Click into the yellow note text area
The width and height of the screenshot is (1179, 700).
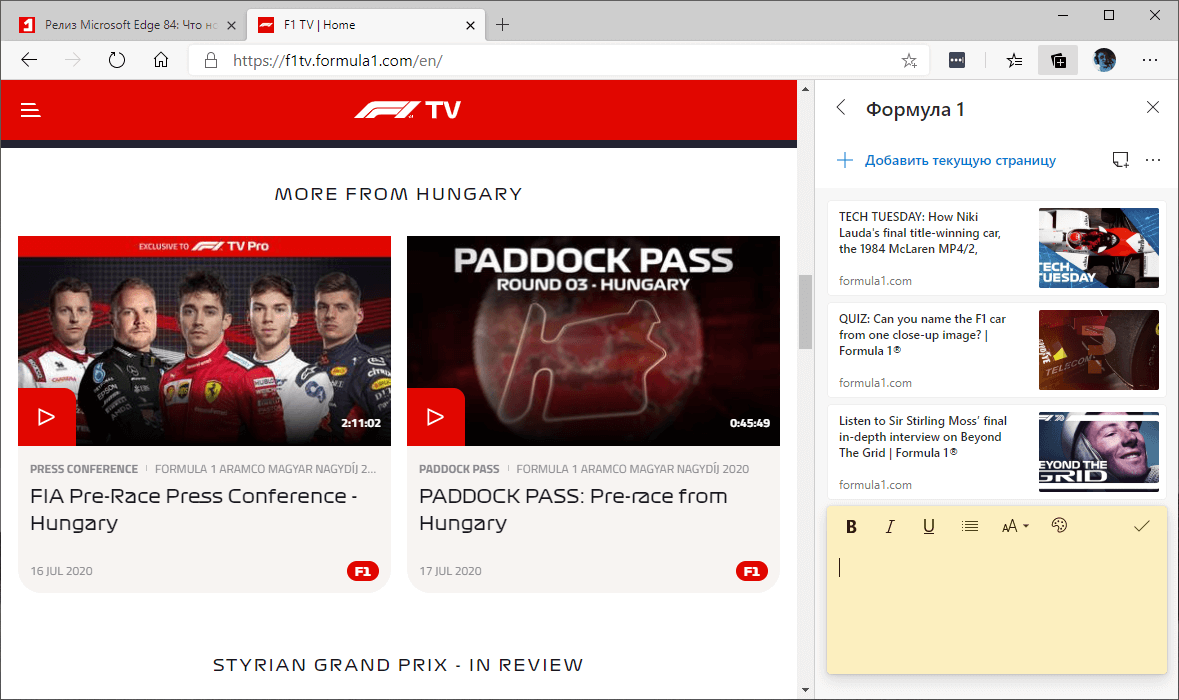tap(996, 609)
